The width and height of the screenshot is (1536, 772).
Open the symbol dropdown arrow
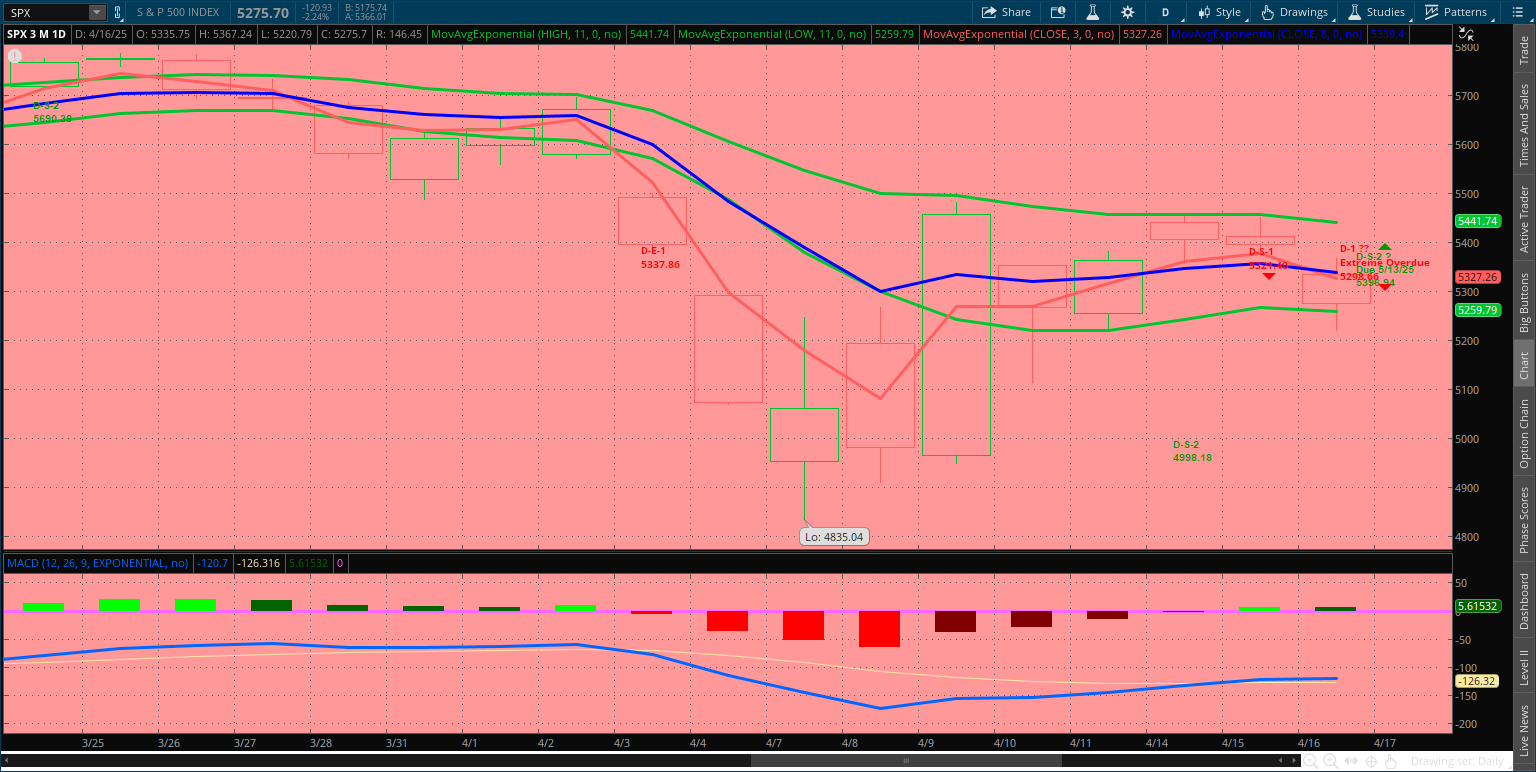(x=97, y=13)
